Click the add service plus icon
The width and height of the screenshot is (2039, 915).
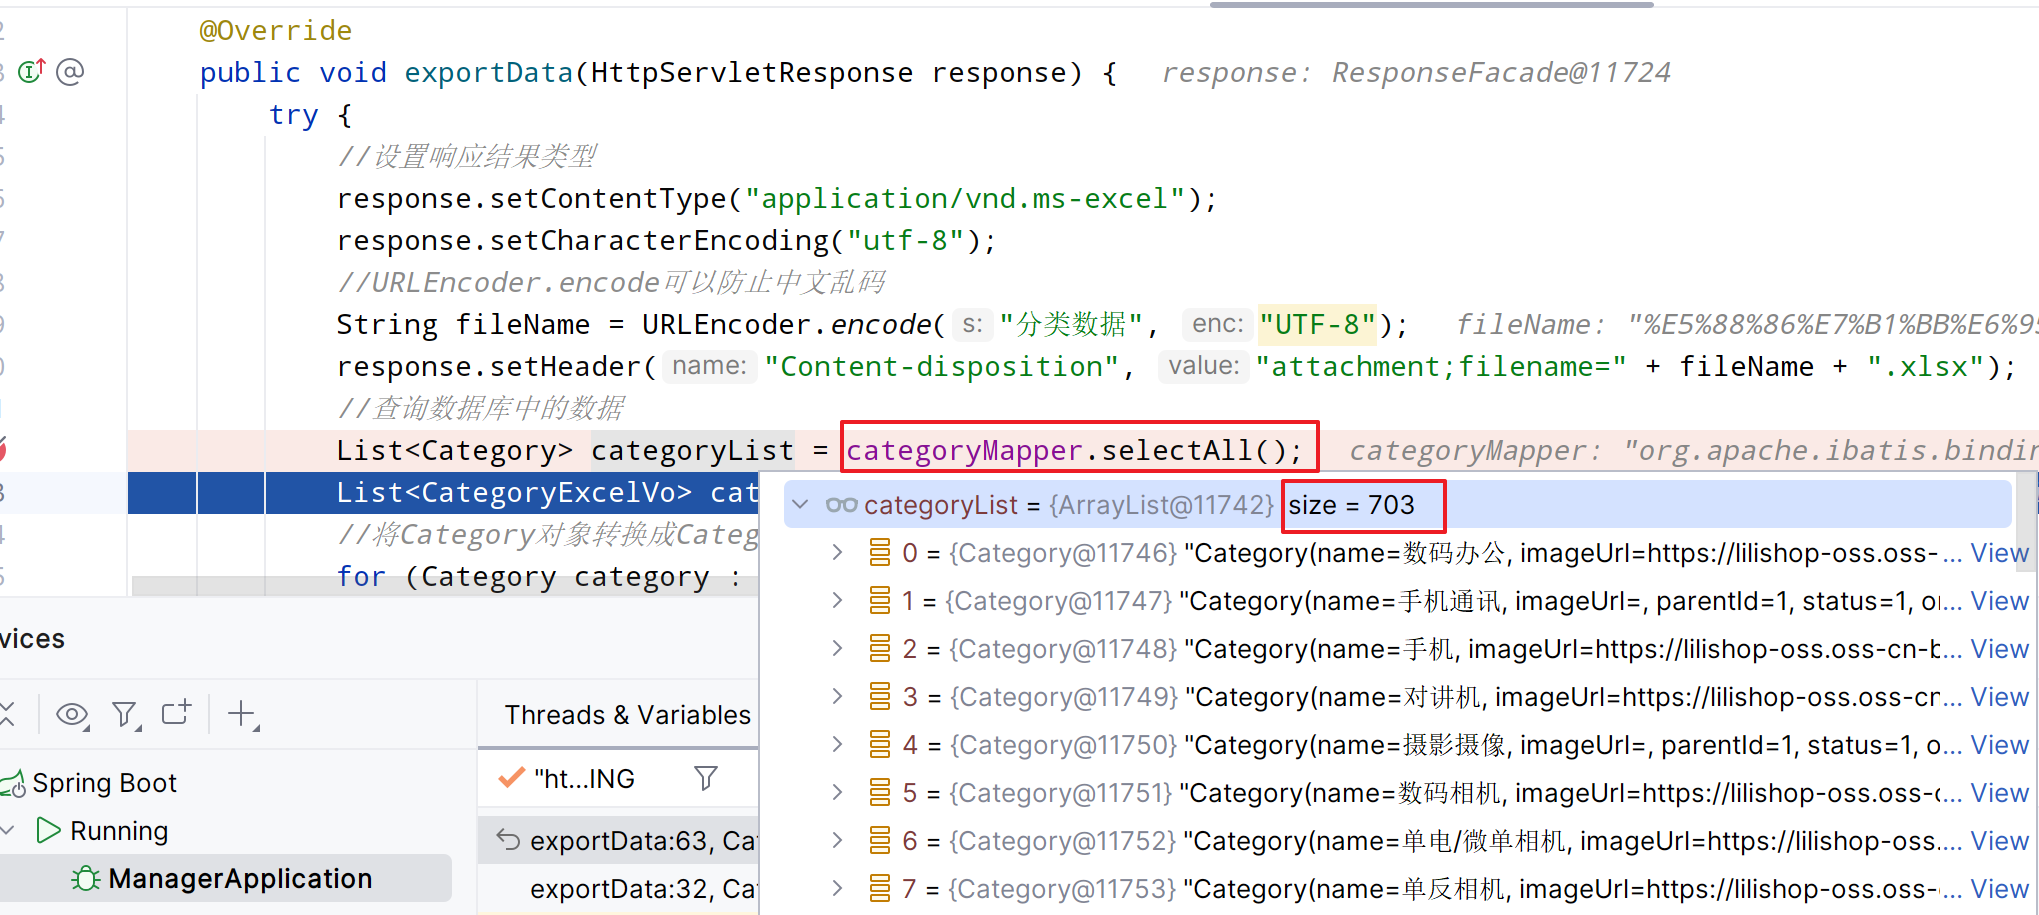242,714
